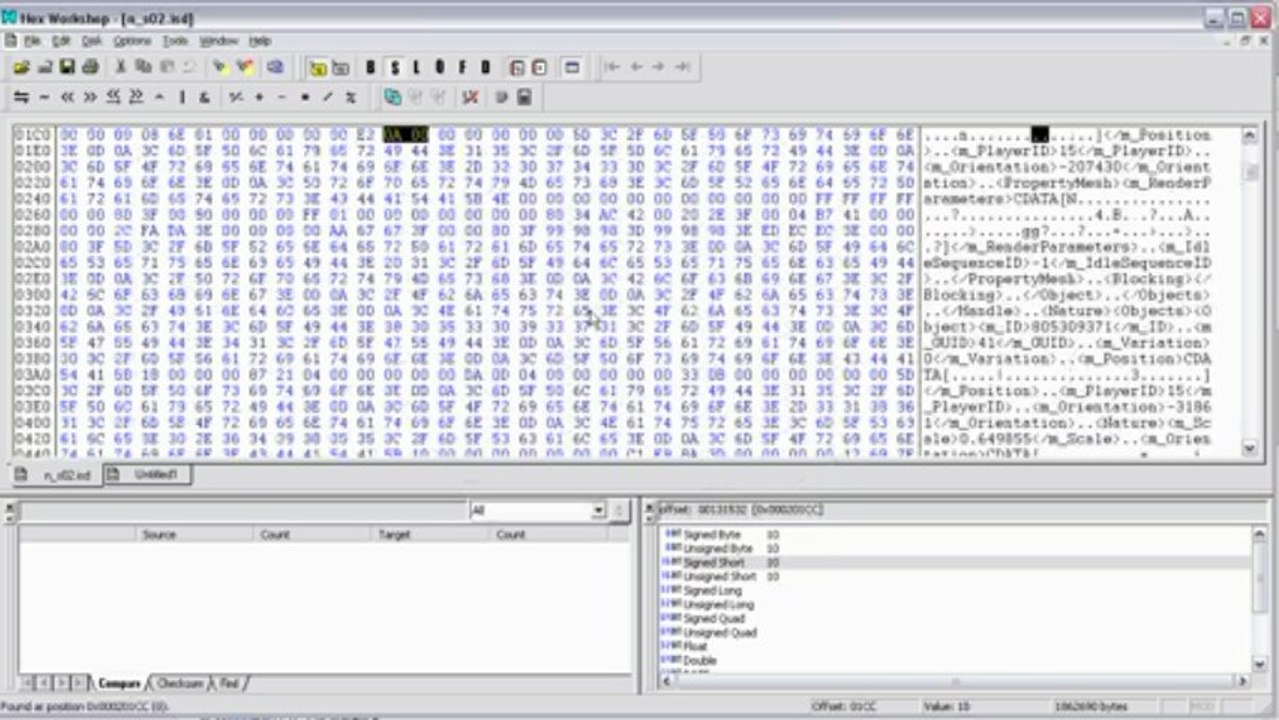
Task: Click the Compare files teal icon
Action: pyautogui.click(x=393, y=97)
